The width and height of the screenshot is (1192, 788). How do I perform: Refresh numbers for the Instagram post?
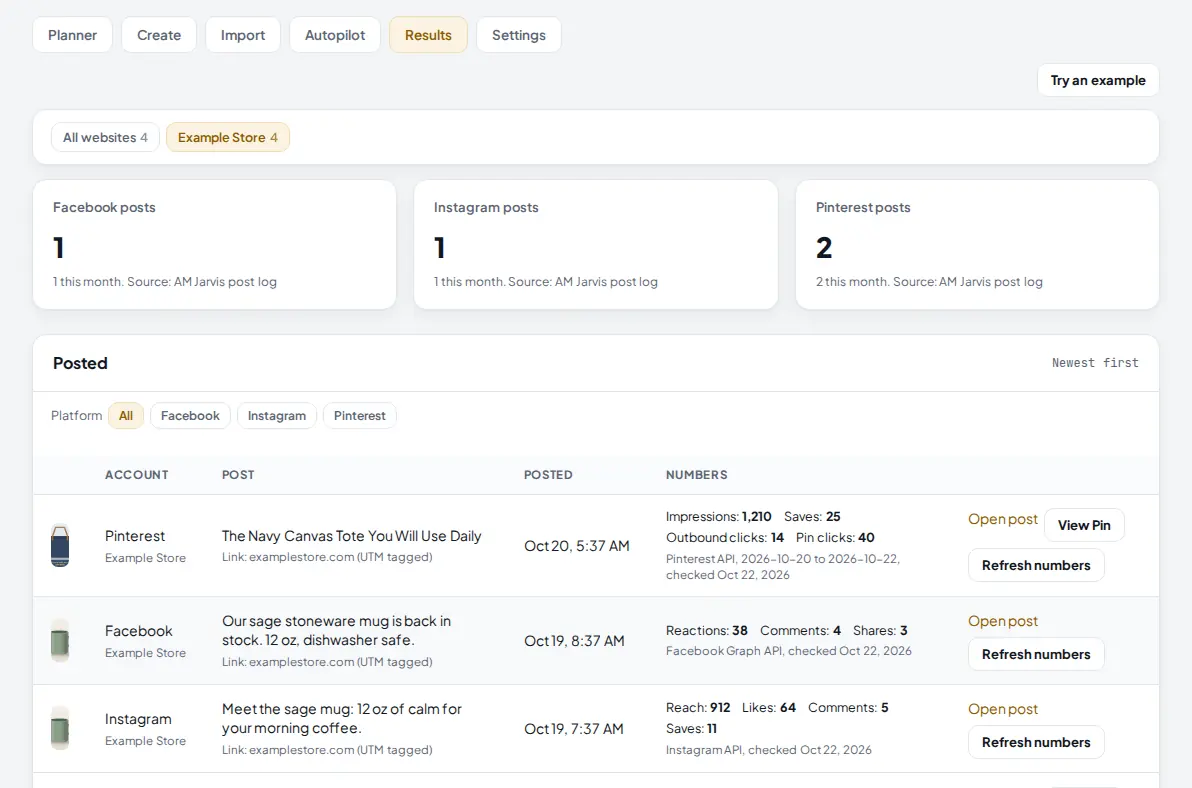[x=1035, y=742]
